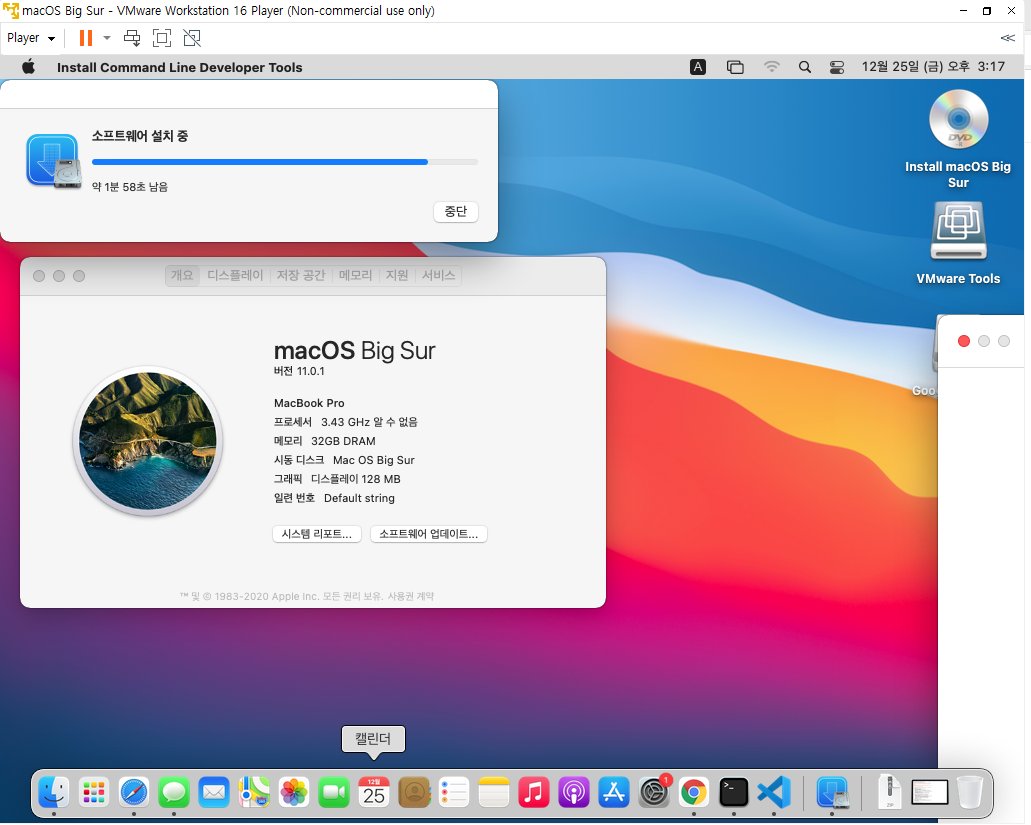Toggle VMware Unity mode icon
The width and height of the screenshot is (1031, 825).
pos(192,38)
